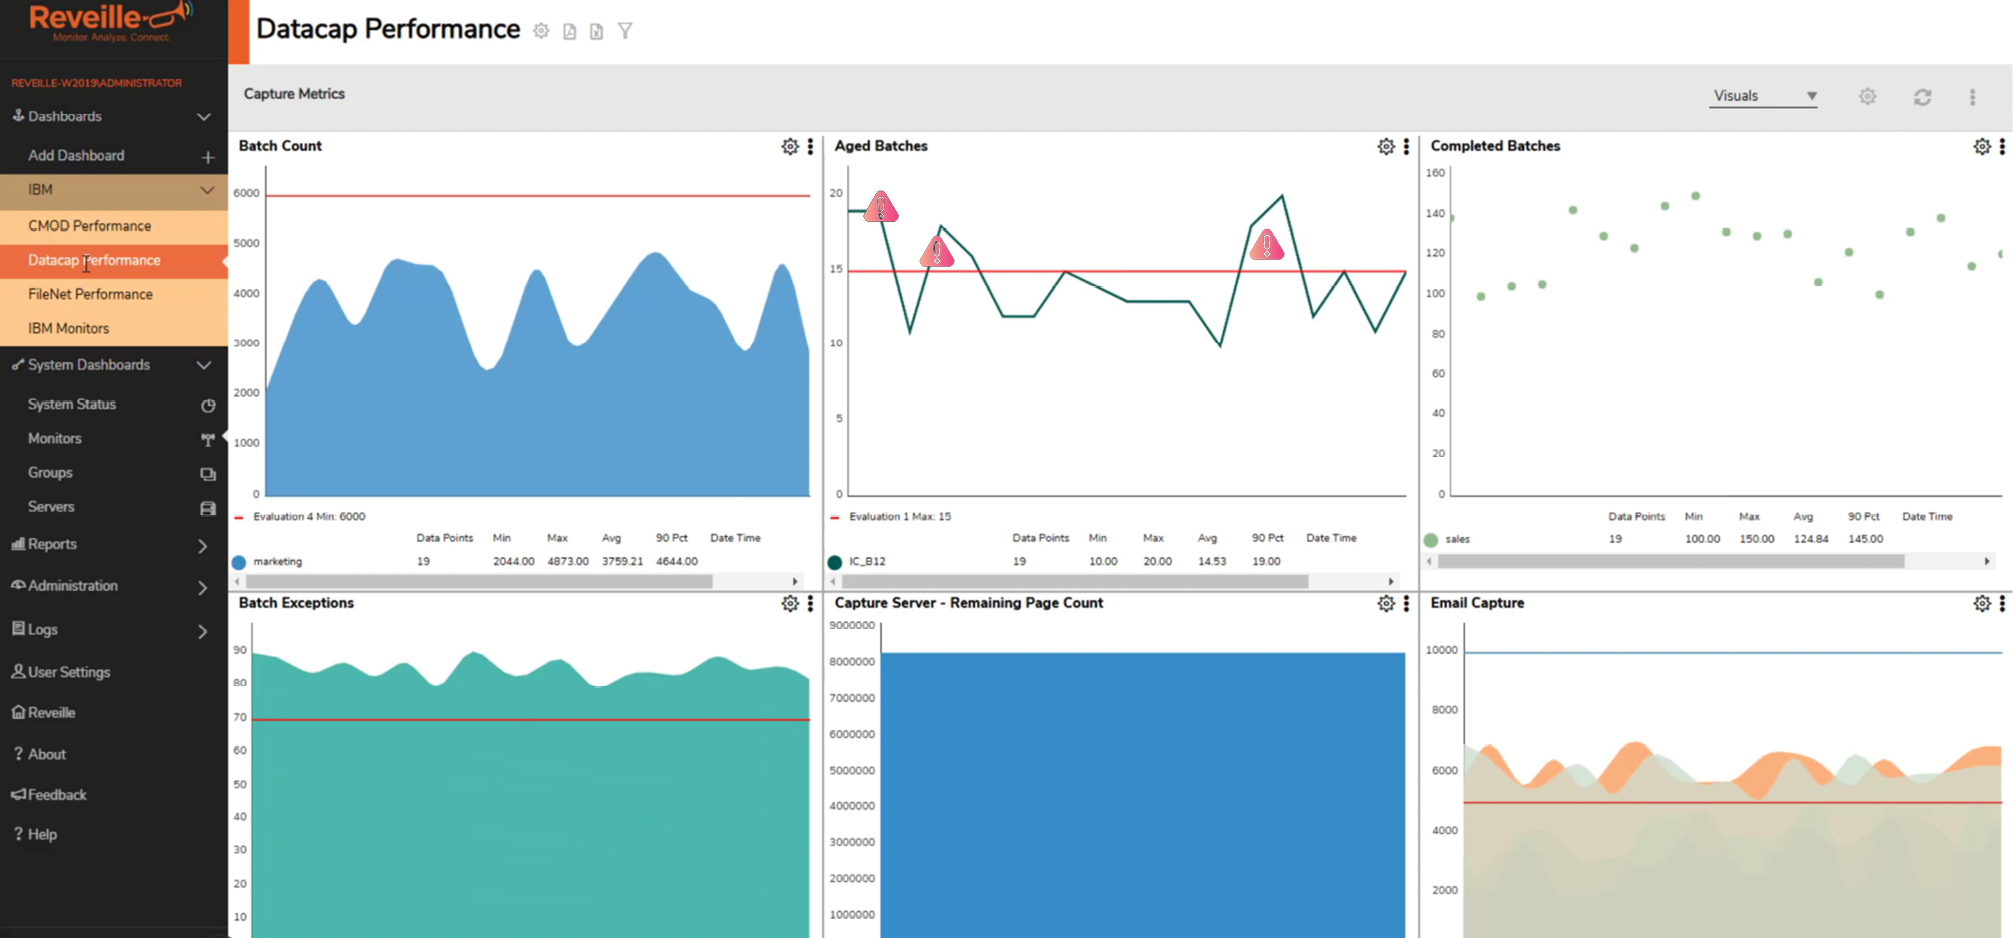Click the Servers icon in sidebar
2013x938 pixels.
click(208, 508)
